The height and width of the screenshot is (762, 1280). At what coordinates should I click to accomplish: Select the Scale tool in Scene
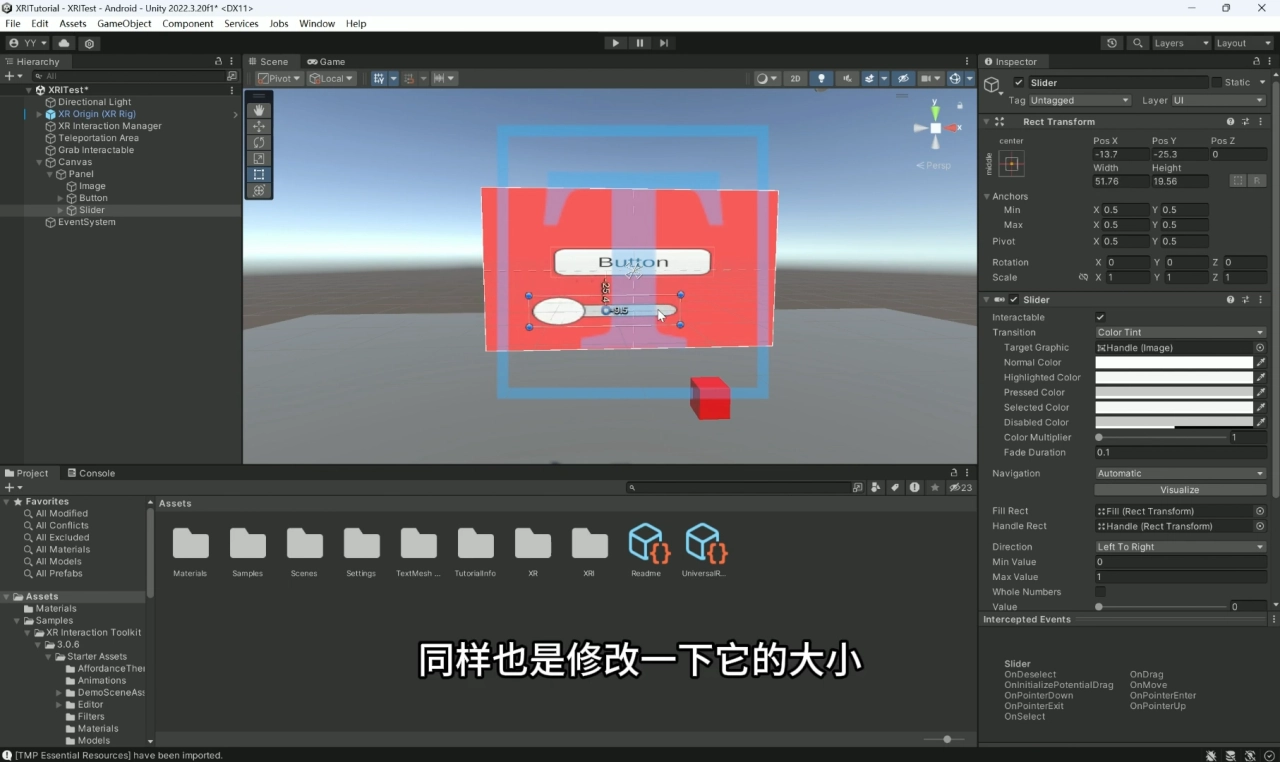(259, 158)
